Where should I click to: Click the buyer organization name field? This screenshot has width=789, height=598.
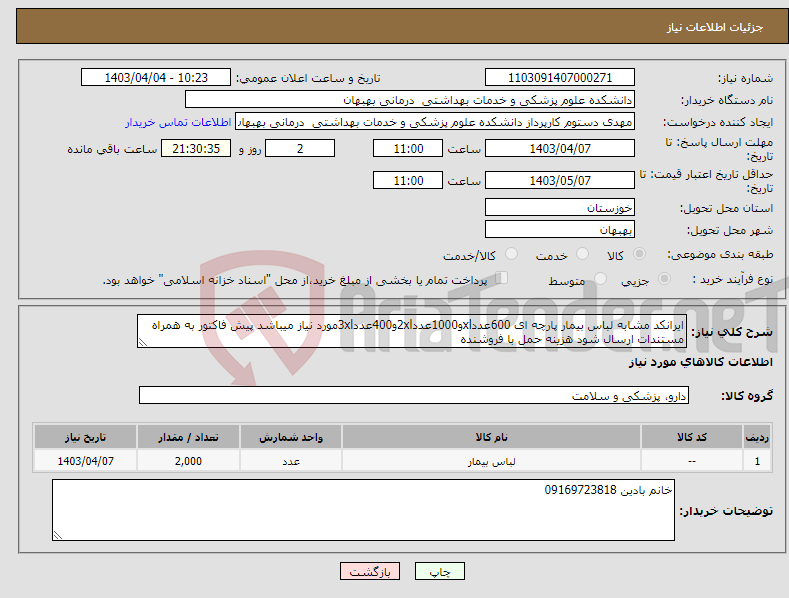click(410, 100)
